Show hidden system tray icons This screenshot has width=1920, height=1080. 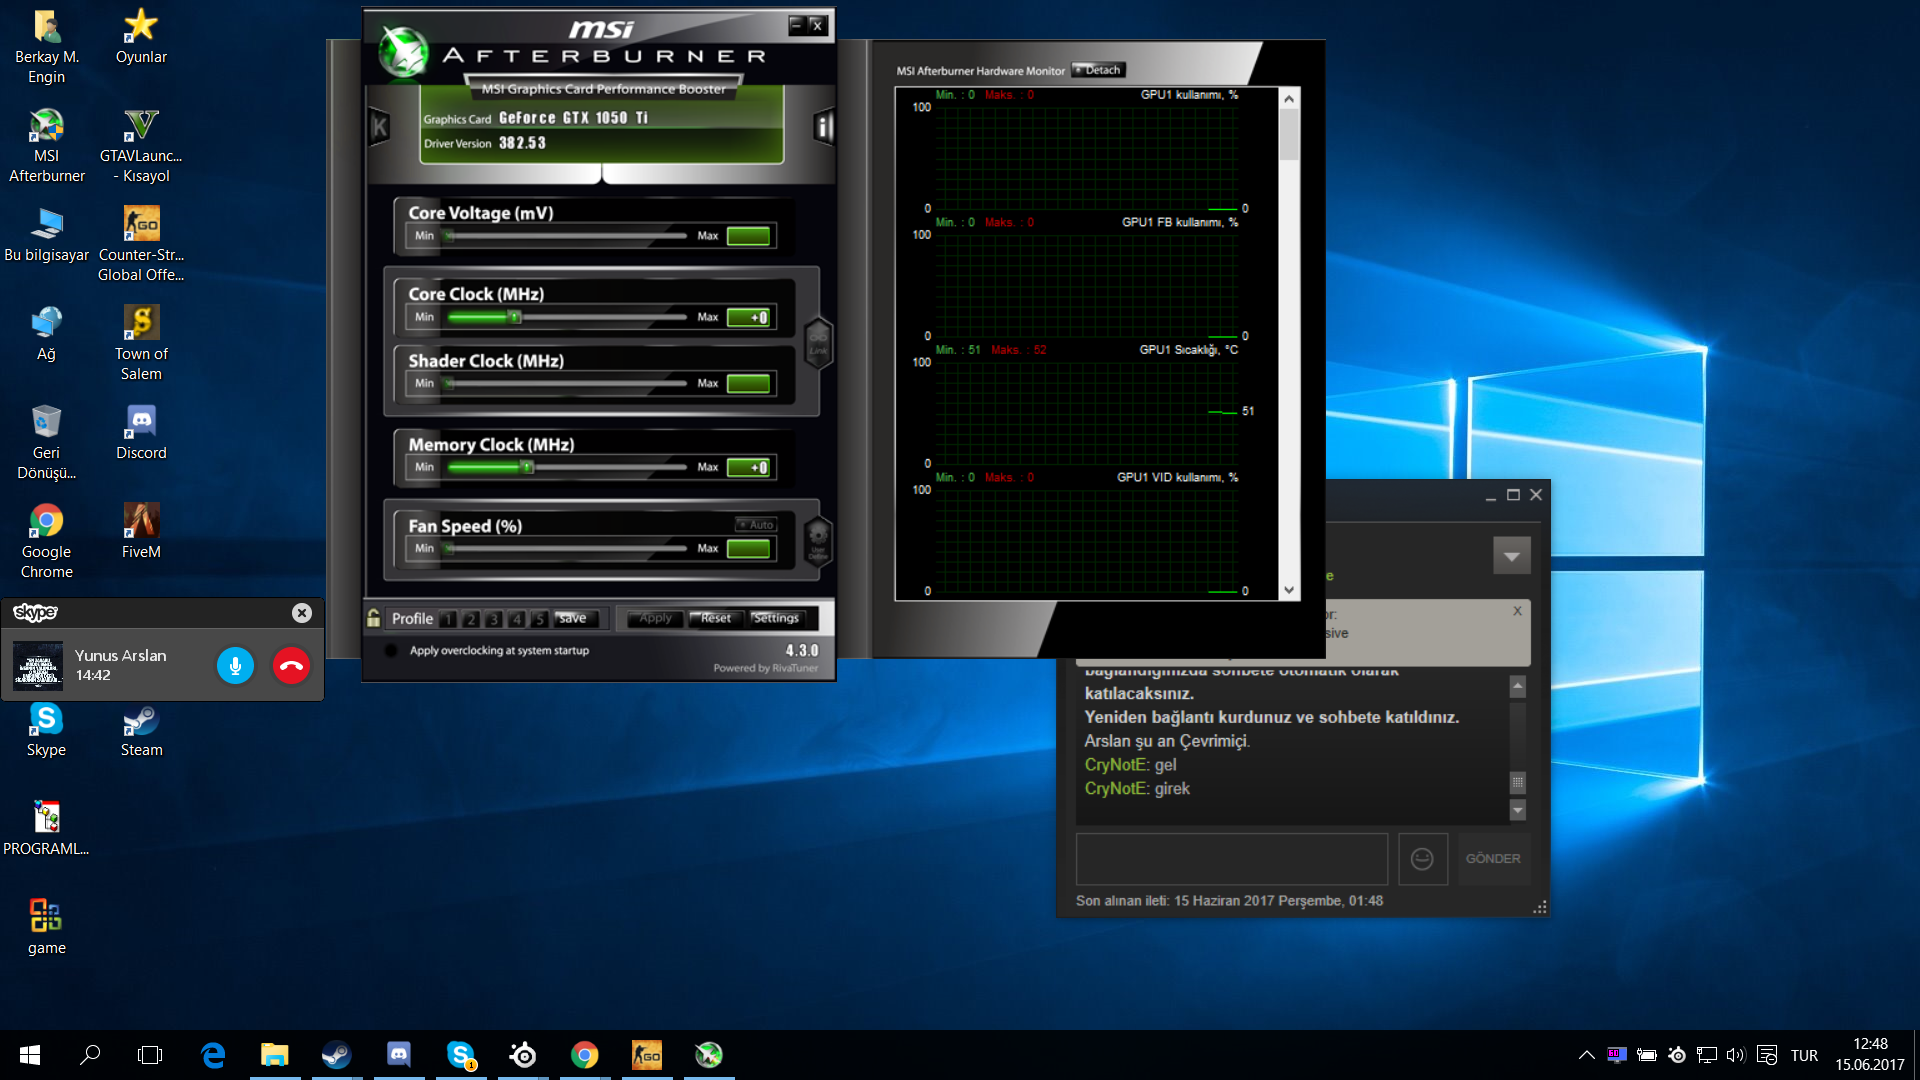click(1586, 1055)
